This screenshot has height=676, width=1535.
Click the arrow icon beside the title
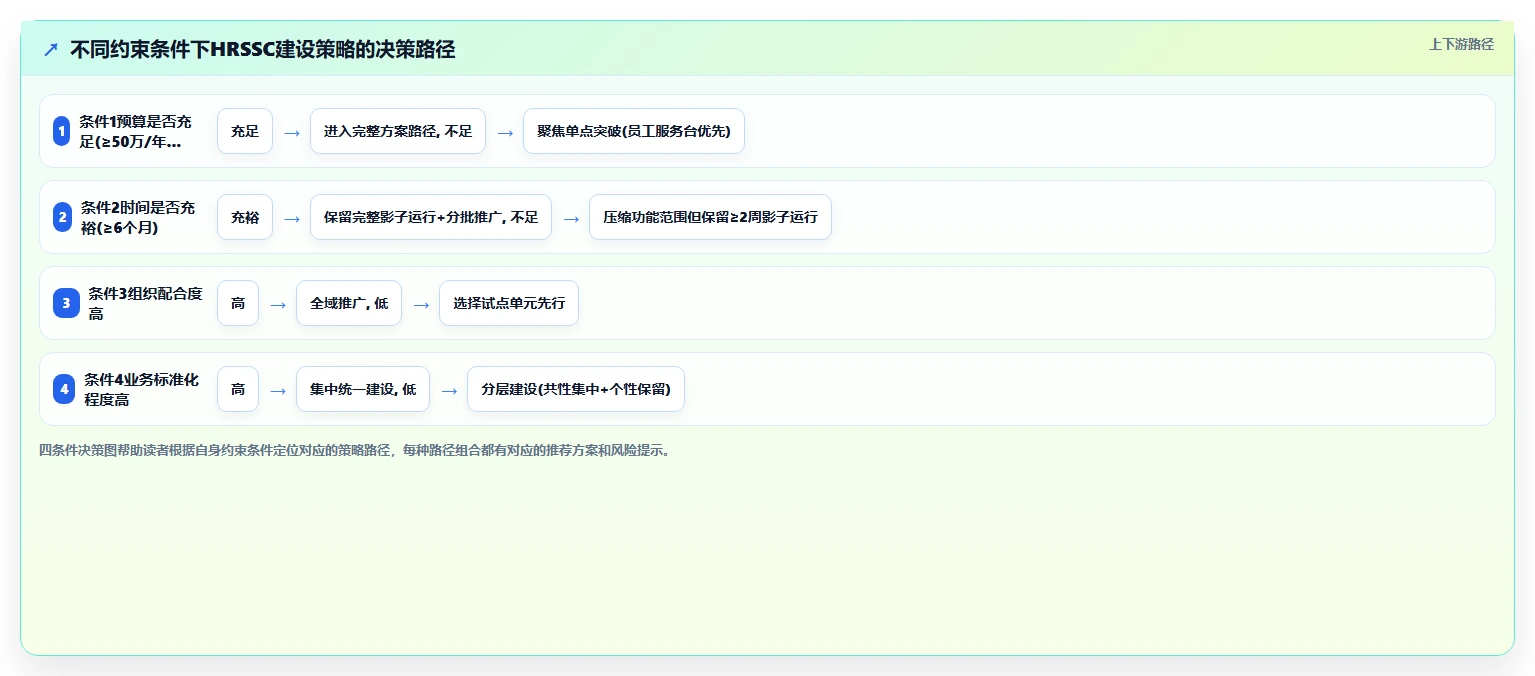tap(51, 50)
